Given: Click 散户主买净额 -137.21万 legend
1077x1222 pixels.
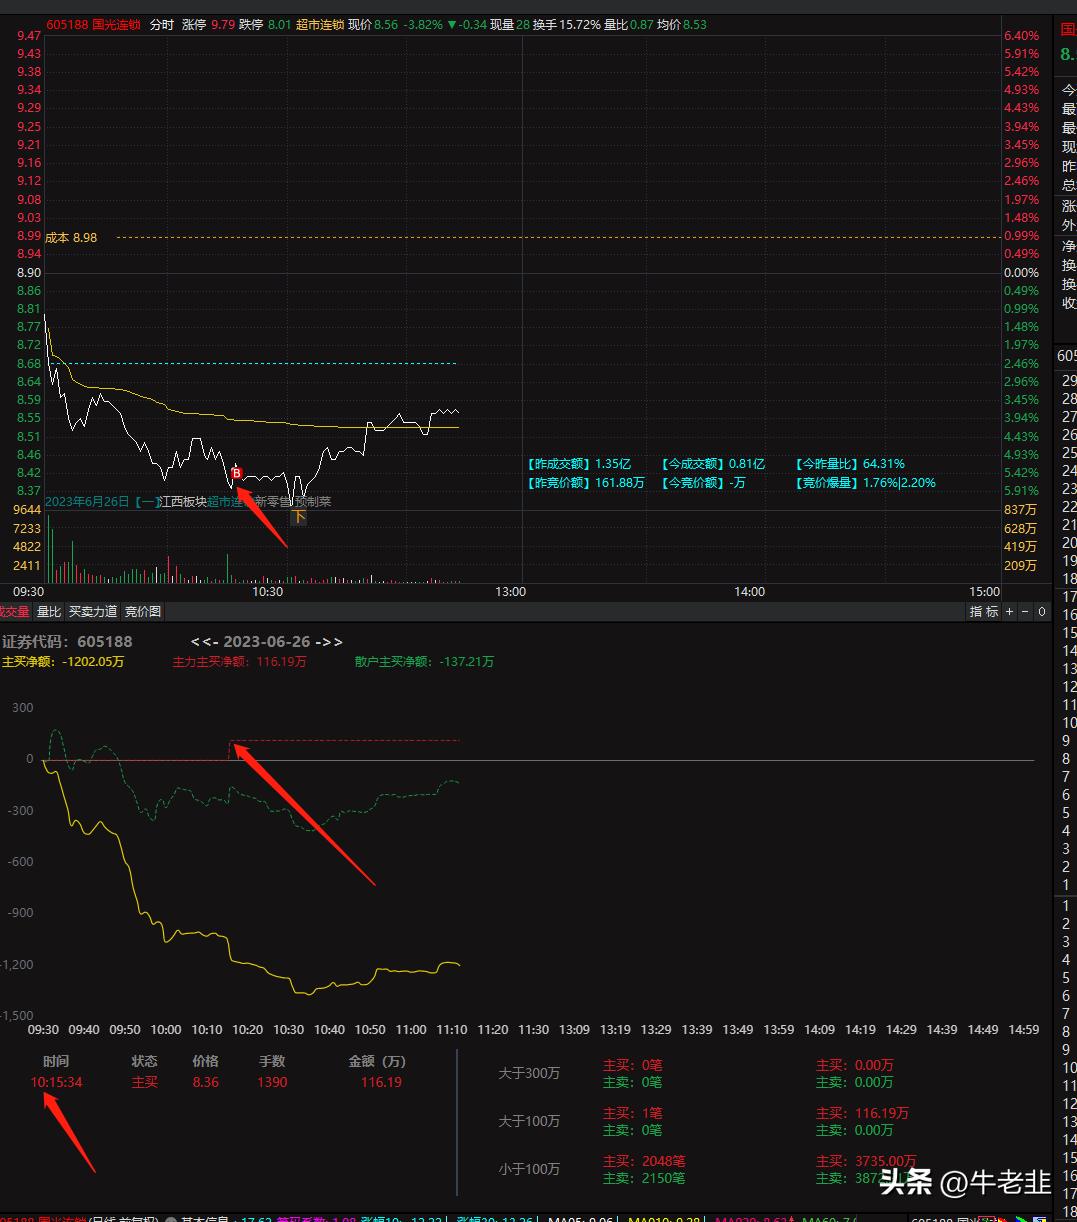Looking at the screenshot, I should (424, 662).
